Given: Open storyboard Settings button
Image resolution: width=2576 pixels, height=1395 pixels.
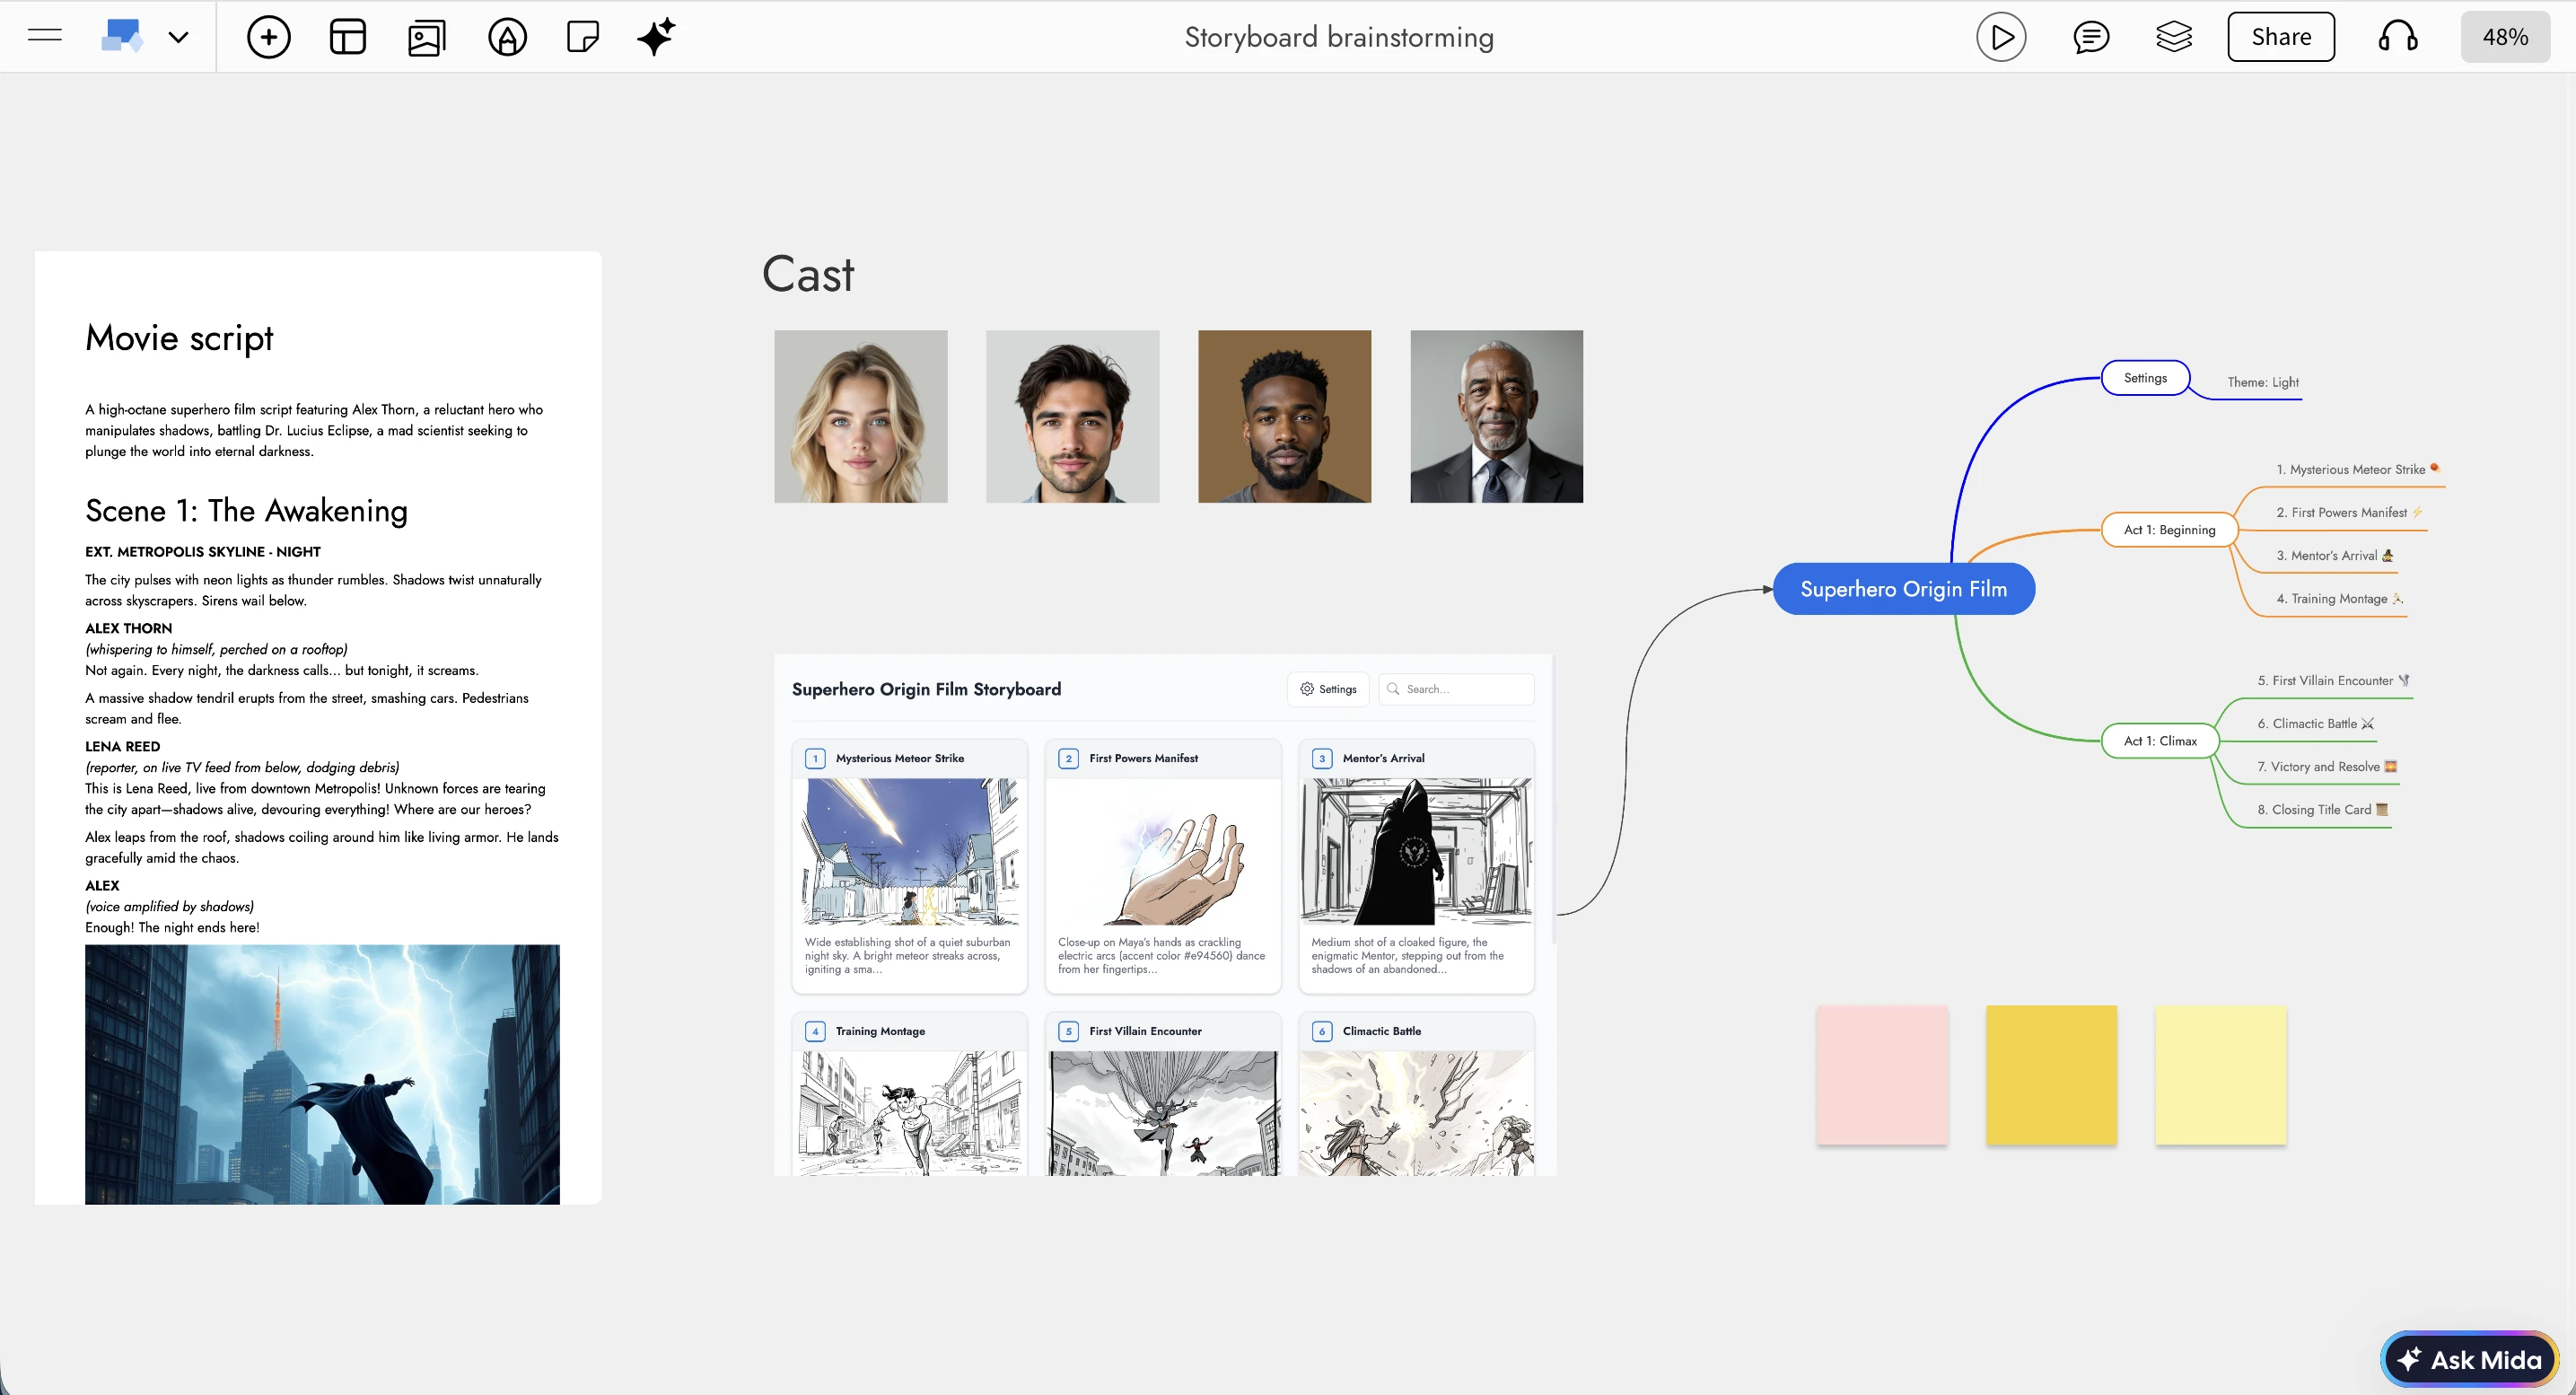Looking at the screenshot, I should (1328, 689).
